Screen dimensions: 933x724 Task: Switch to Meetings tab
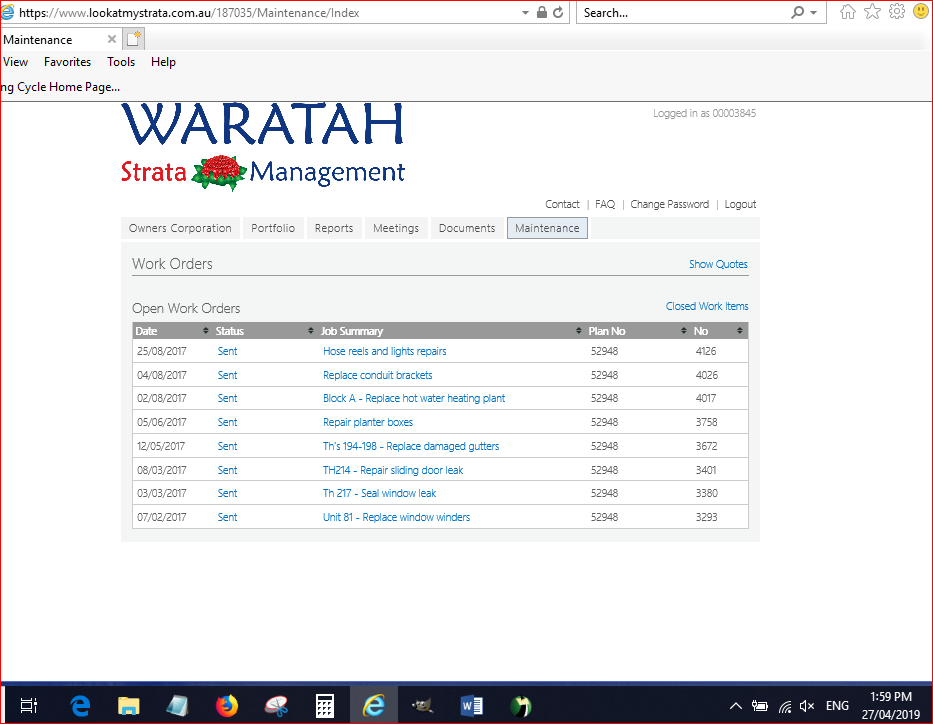[396, 228]
